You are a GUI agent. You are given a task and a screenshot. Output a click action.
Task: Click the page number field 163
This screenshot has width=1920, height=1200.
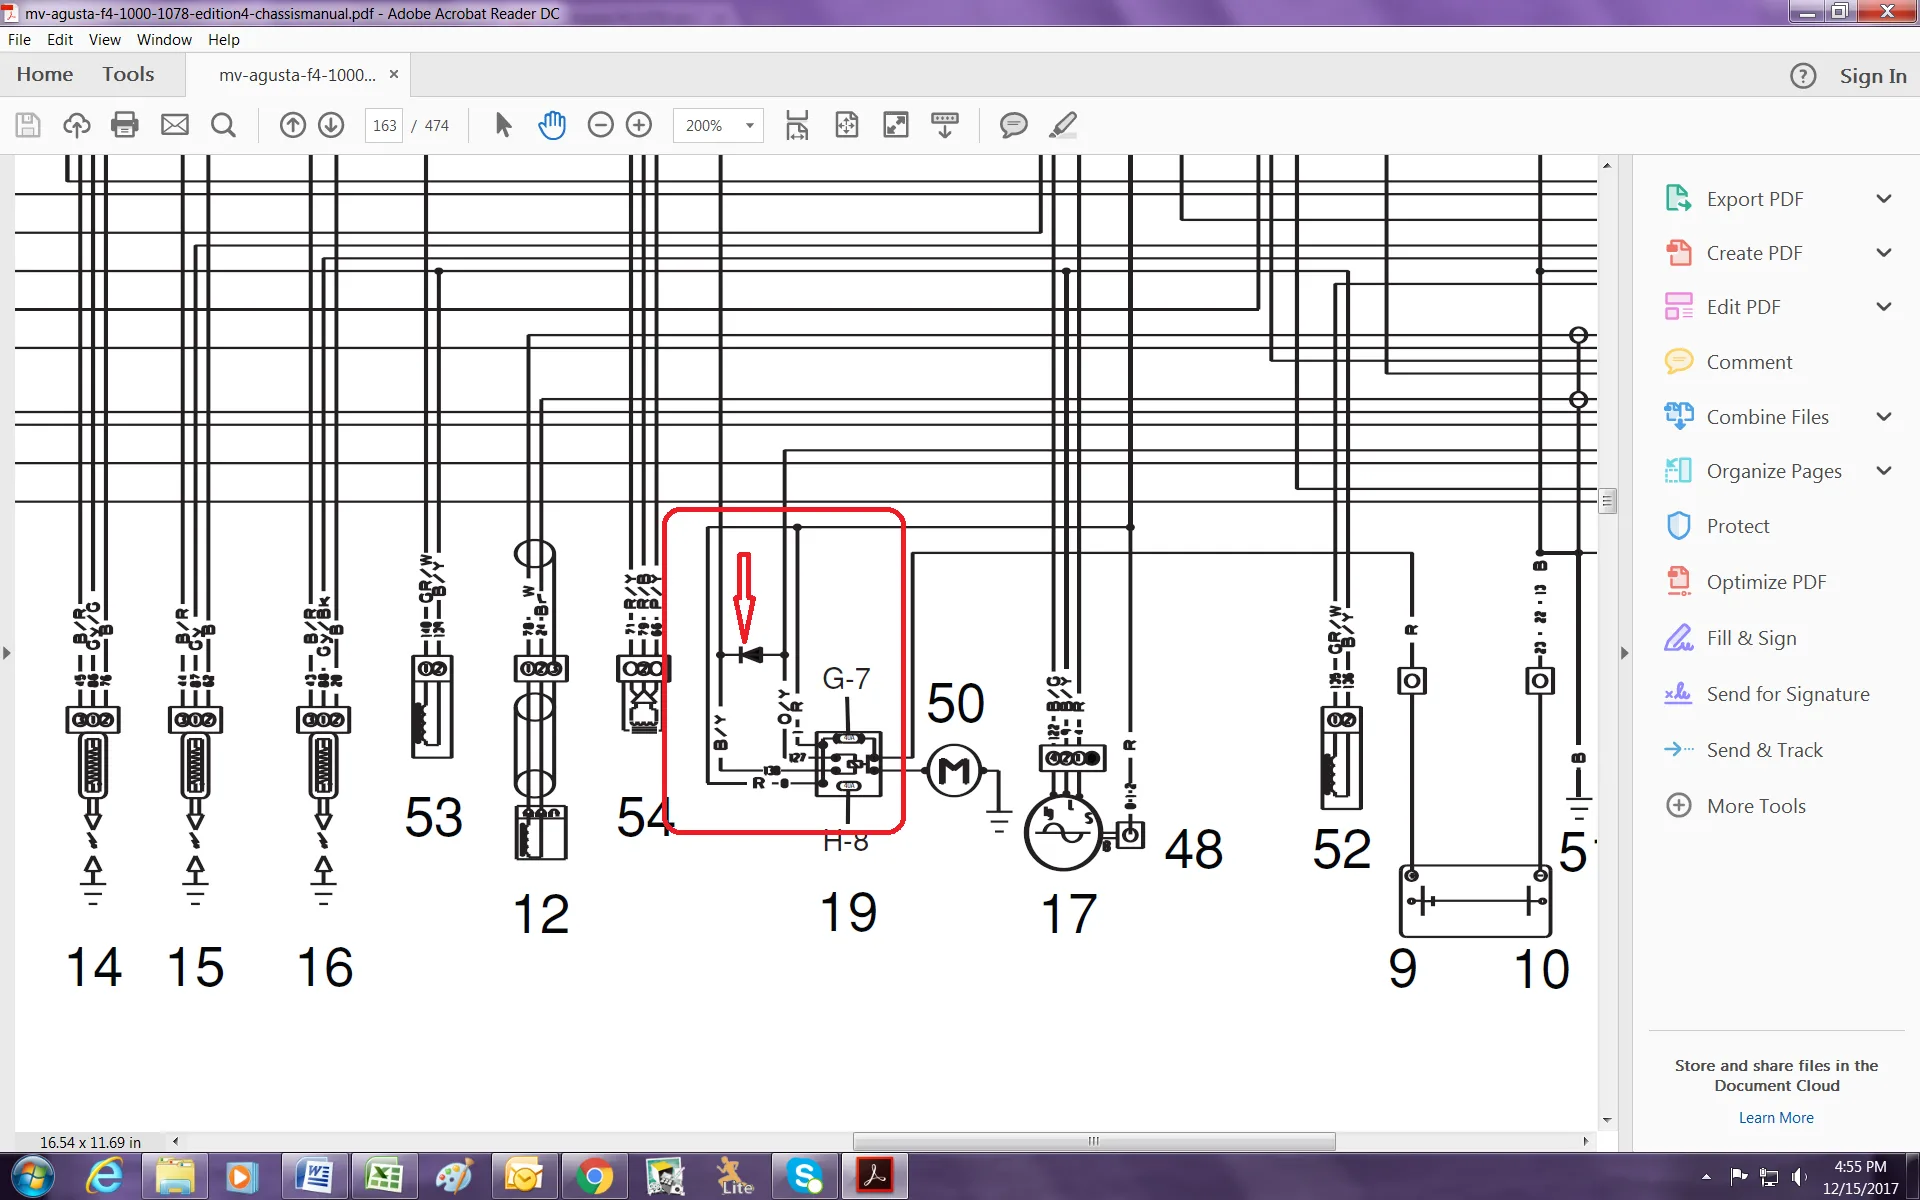(x=384, y=126)
